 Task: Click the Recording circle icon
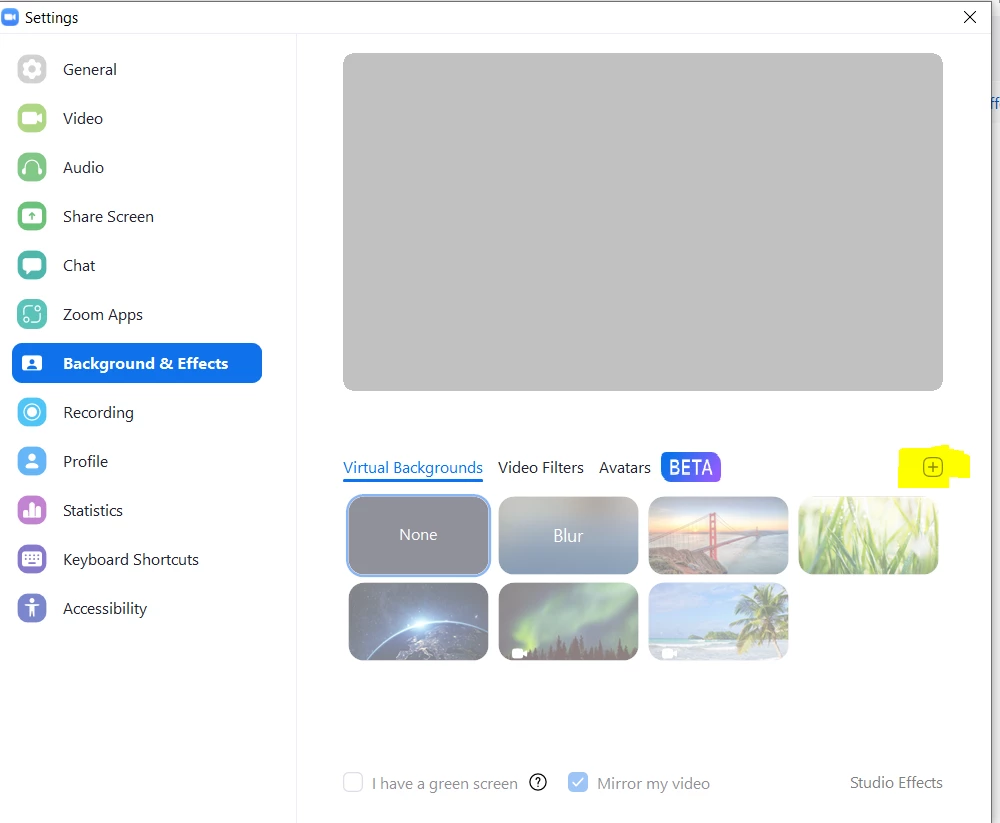(x=32, y=413)
